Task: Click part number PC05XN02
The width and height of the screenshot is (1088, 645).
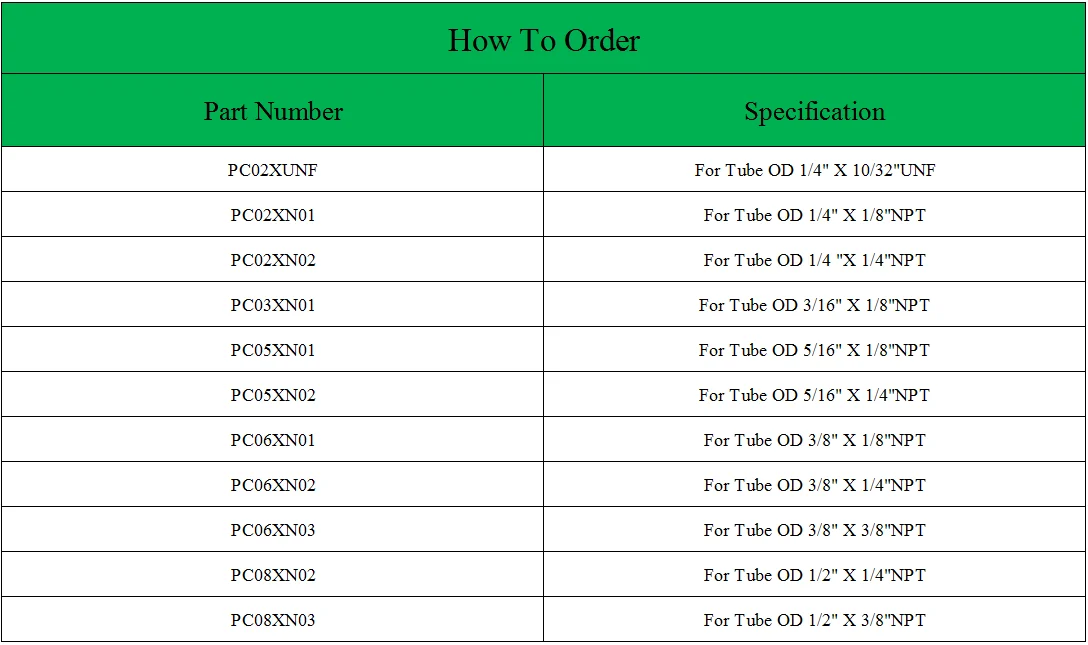Action: pos(273,395)
